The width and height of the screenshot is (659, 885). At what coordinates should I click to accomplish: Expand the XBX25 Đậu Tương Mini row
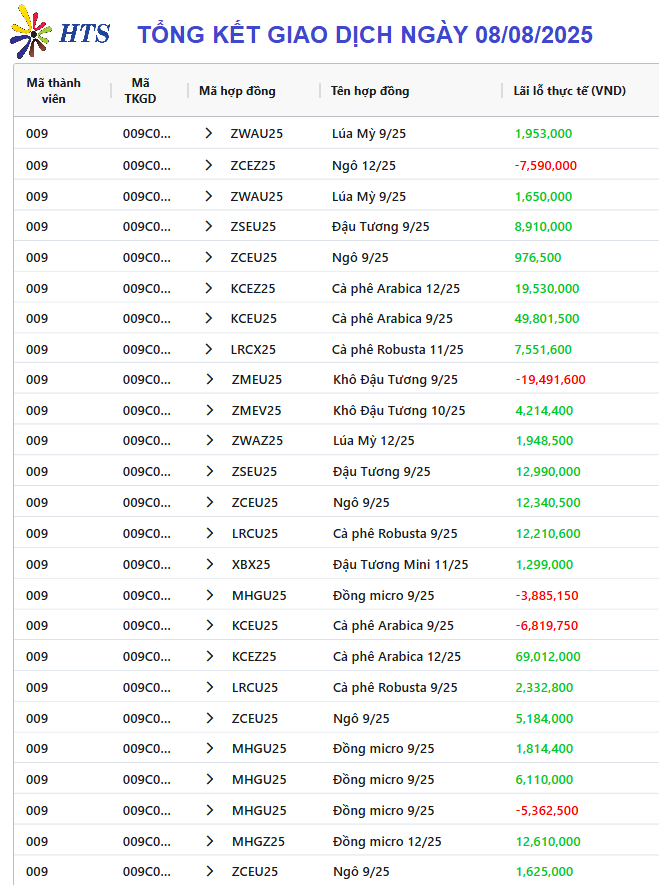(210, 564)
